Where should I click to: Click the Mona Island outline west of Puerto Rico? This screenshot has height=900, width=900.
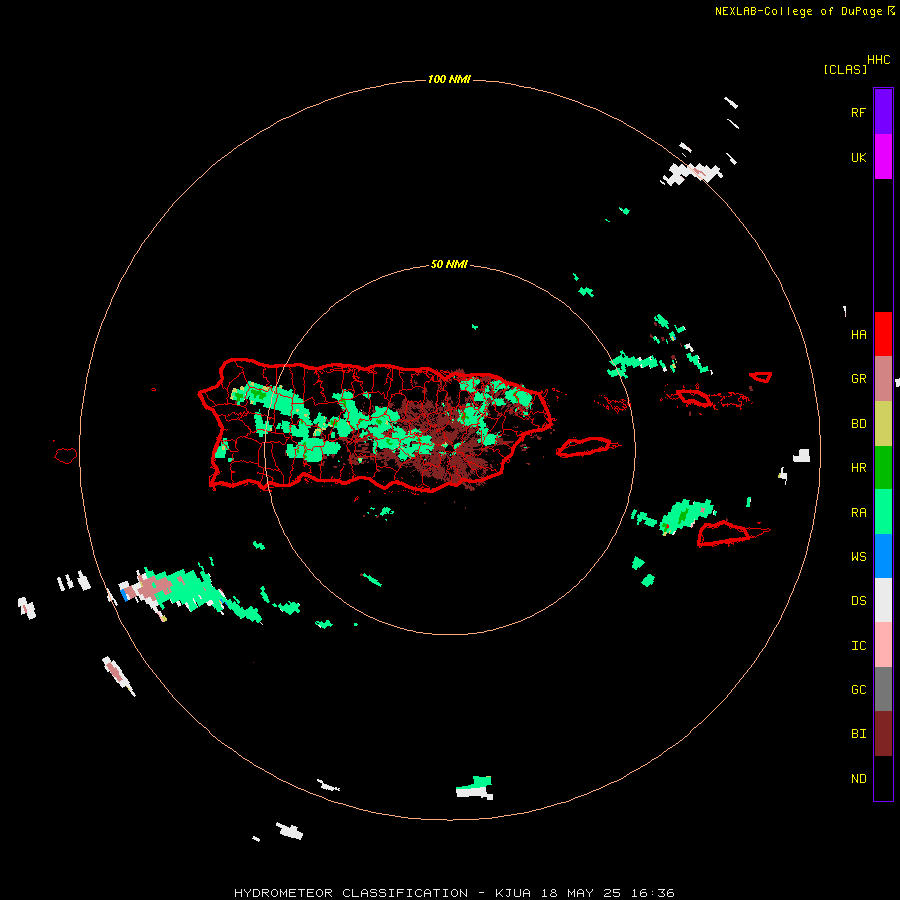click(x=66, y=455)
